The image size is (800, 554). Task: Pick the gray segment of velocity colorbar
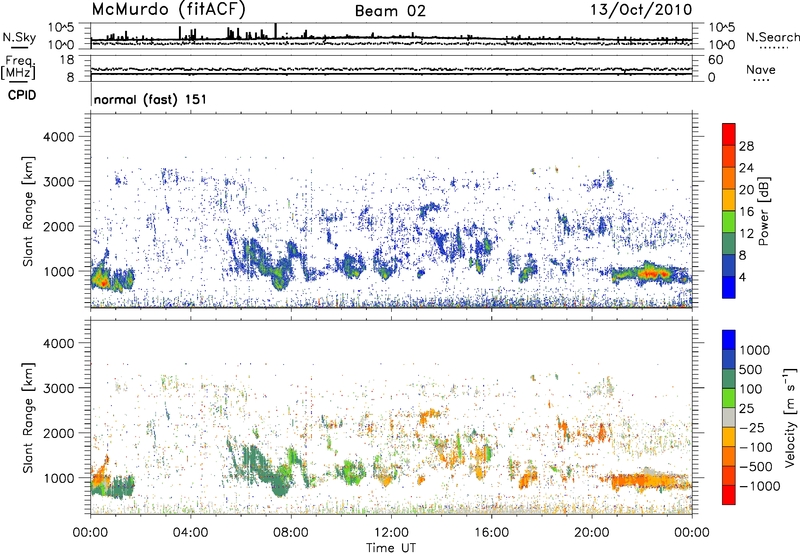click(729, 417)
